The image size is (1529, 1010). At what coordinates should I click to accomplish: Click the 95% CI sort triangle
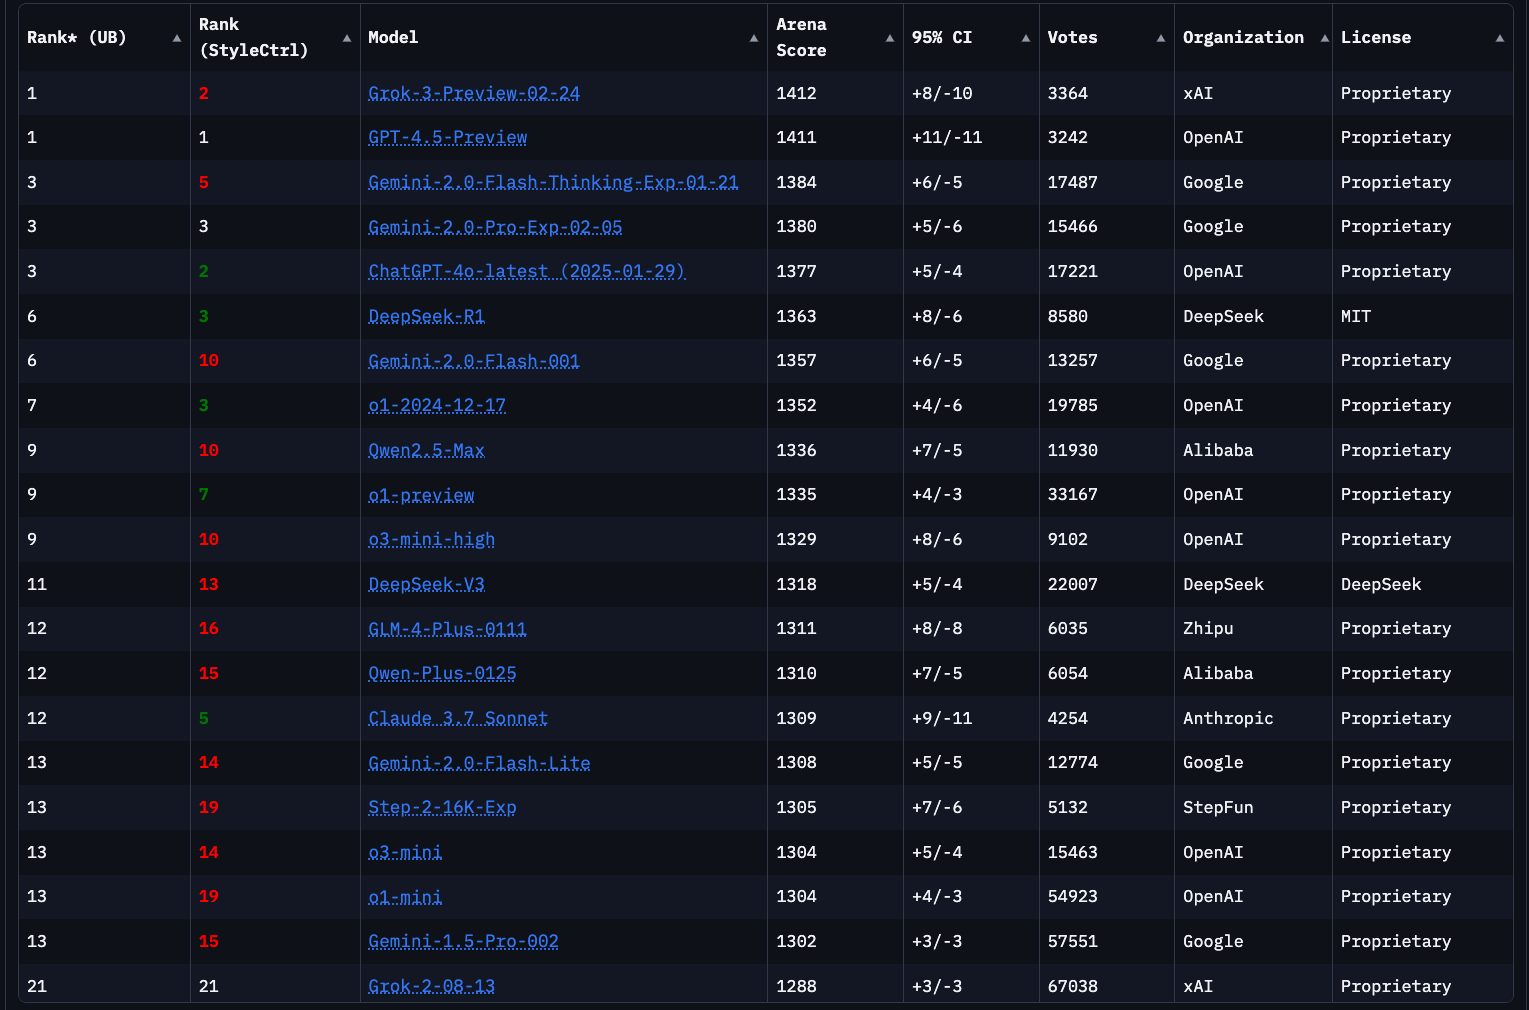pos(1026,38)
